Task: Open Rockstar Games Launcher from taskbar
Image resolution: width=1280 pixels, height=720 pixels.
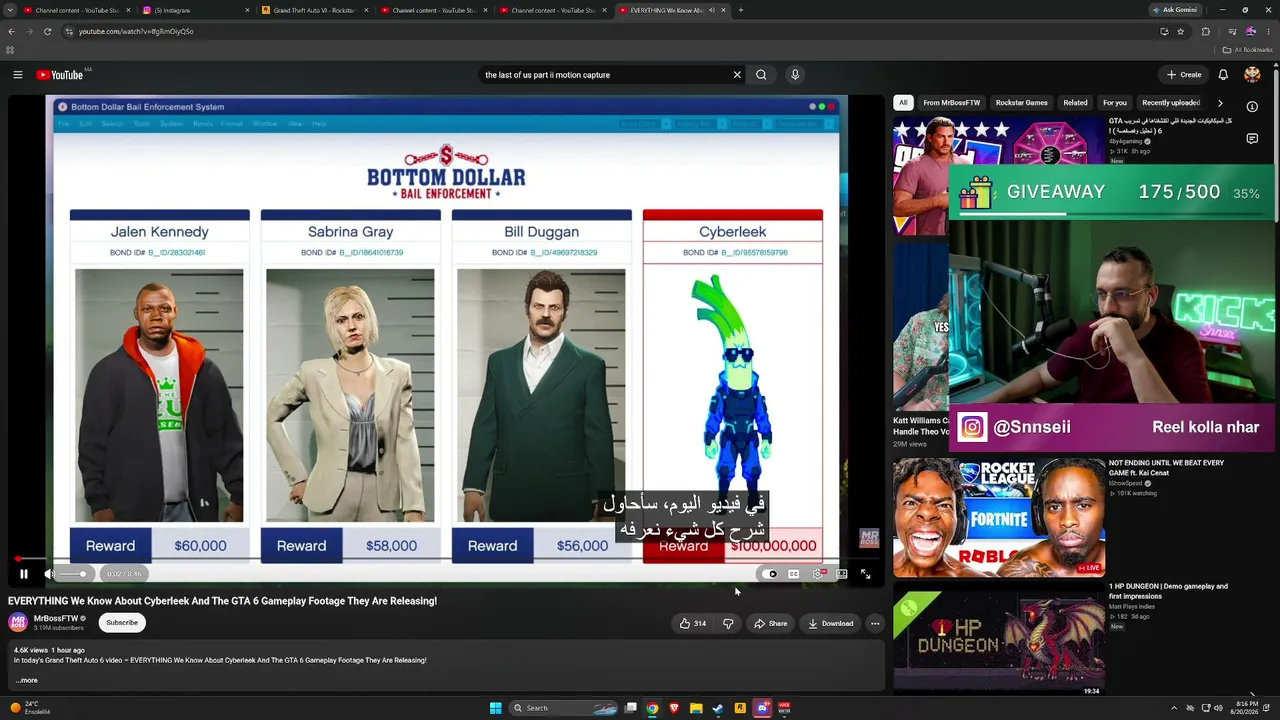Action: tap(740, 708)
